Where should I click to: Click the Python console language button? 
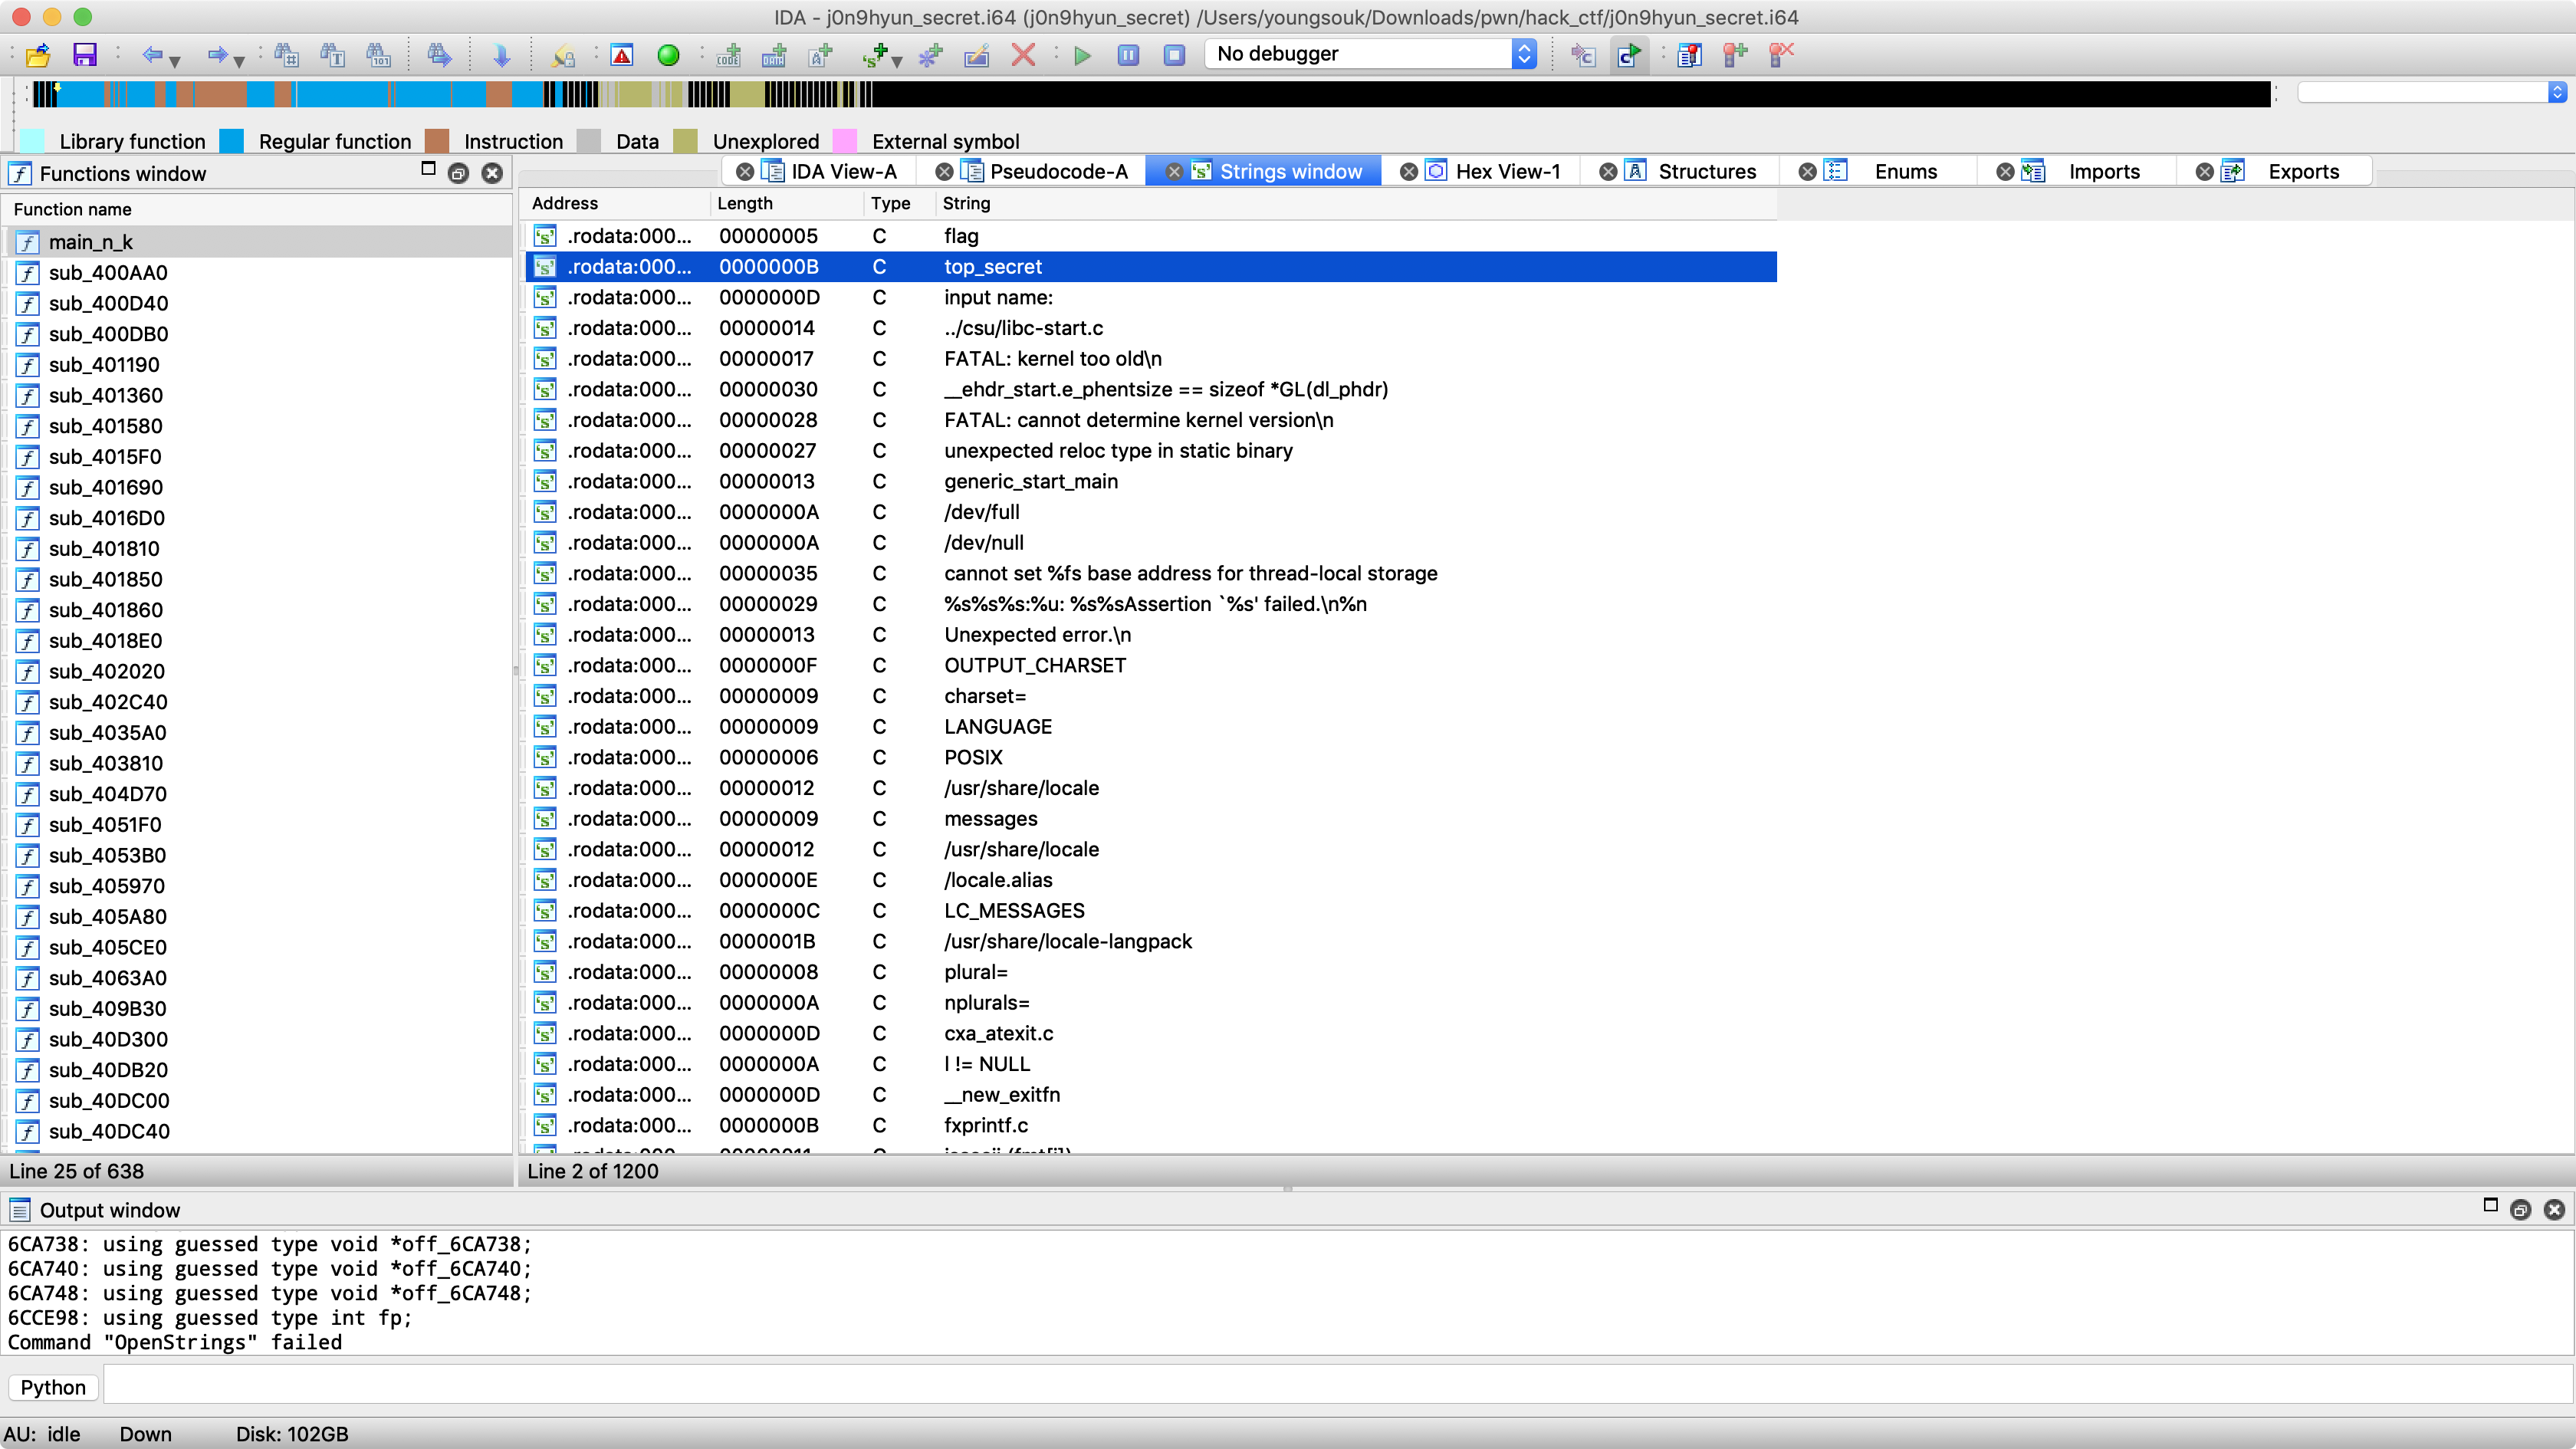[x=53, y=1387]
